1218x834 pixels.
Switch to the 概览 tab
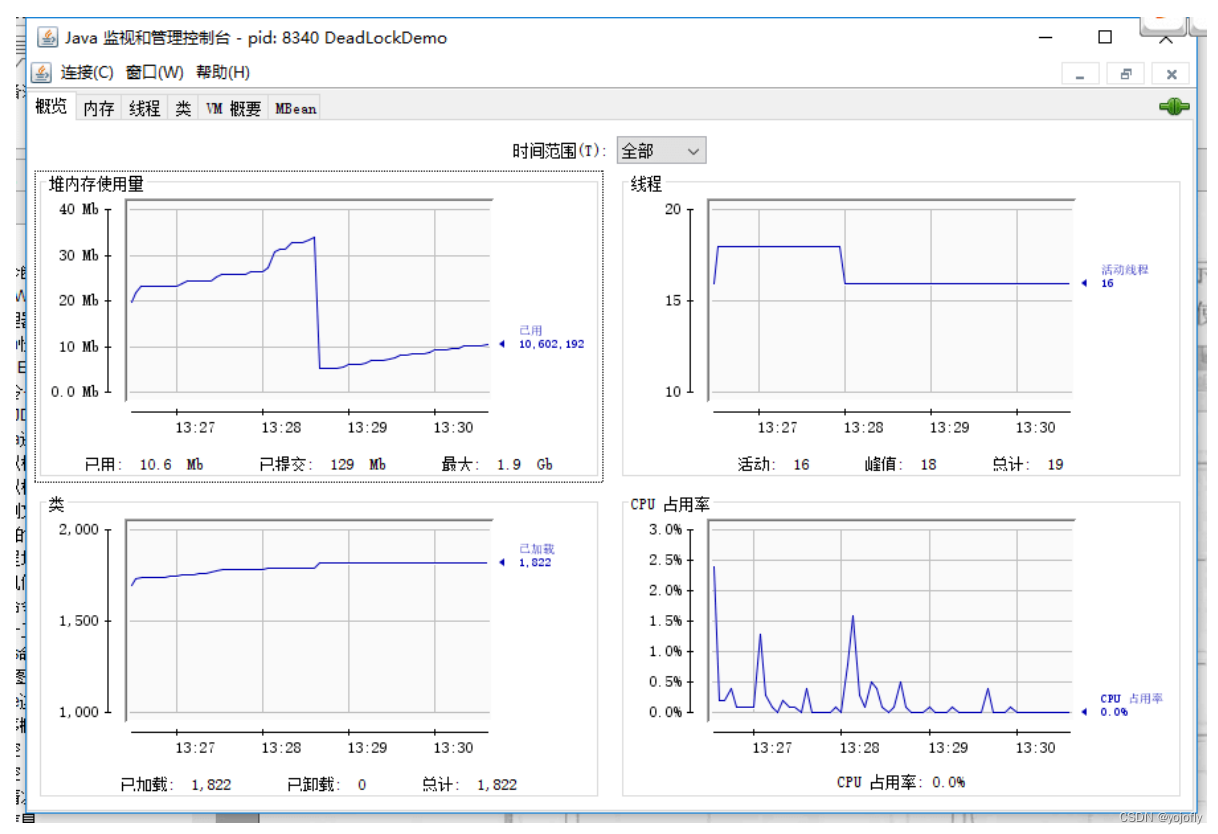pos(51,106)
